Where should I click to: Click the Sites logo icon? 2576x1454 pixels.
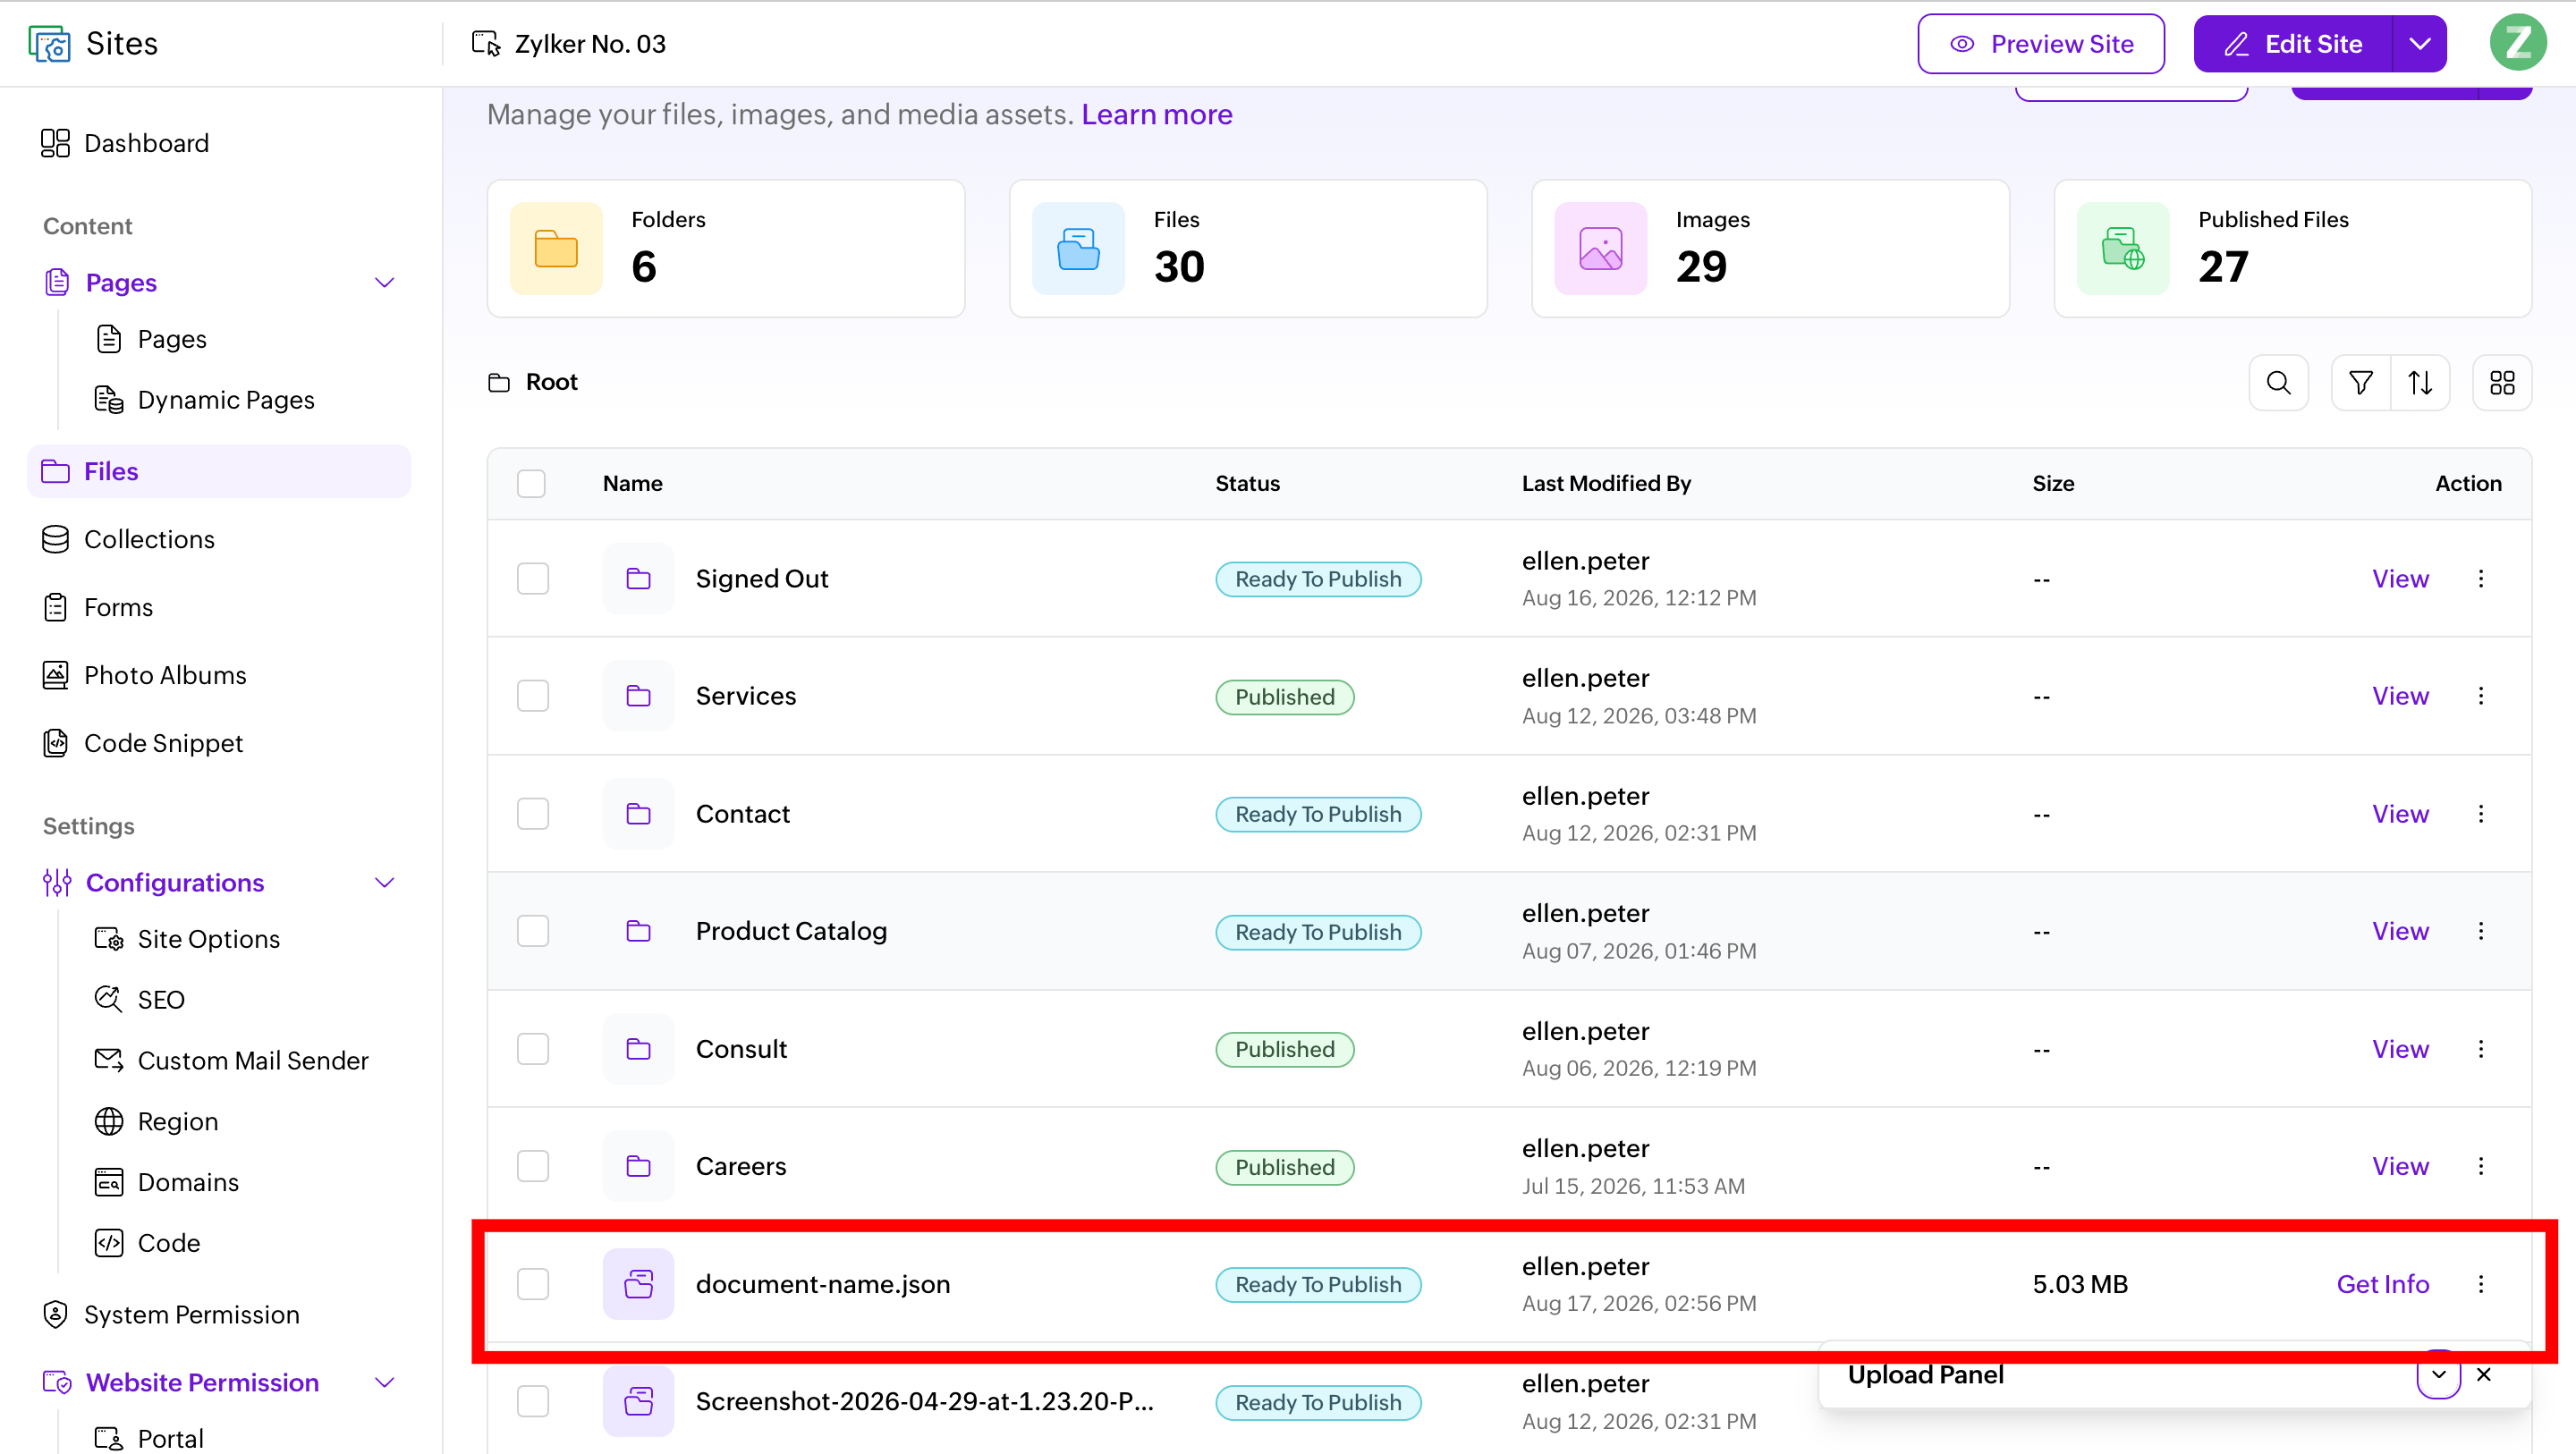(50, 44)
